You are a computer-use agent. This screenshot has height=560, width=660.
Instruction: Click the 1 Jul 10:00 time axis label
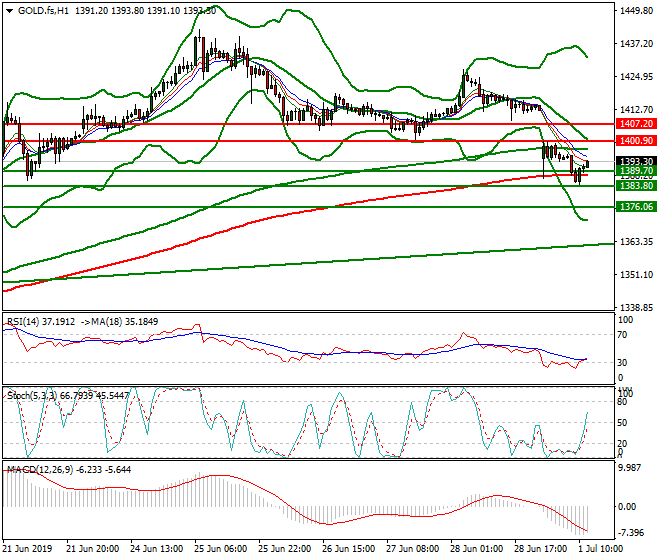coord(601,549)
